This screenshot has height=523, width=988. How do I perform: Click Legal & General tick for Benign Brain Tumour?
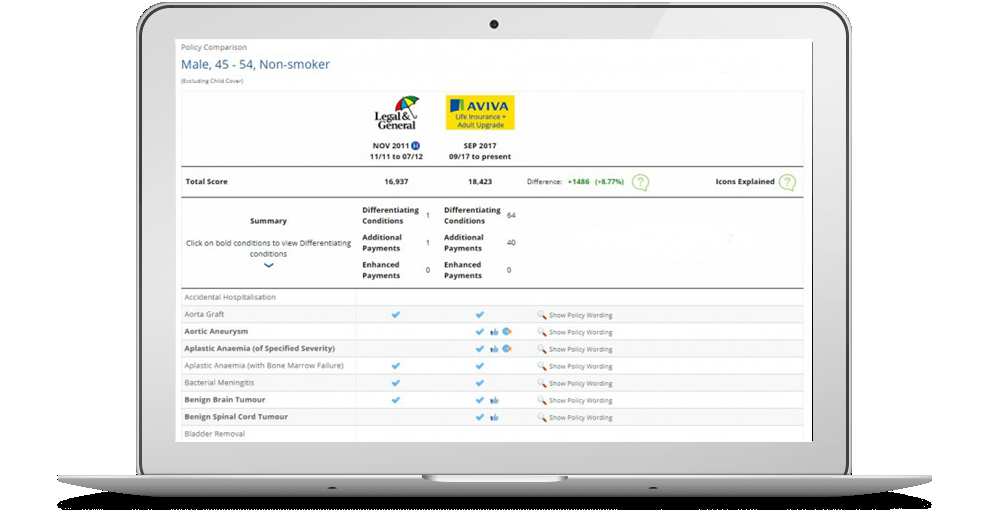(395, 399)
